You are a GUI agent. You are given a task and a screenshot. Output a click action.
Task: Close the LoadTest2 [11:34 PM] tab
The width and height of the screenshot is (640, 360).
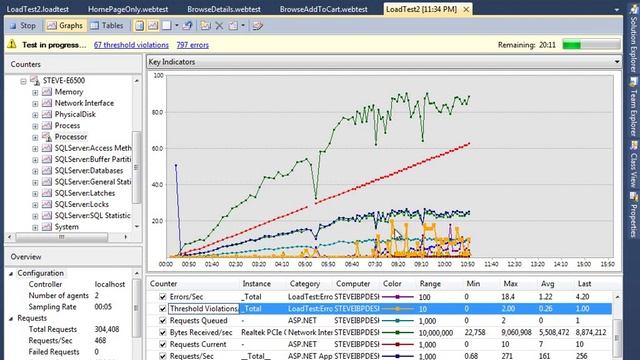(x=466, y=9)
